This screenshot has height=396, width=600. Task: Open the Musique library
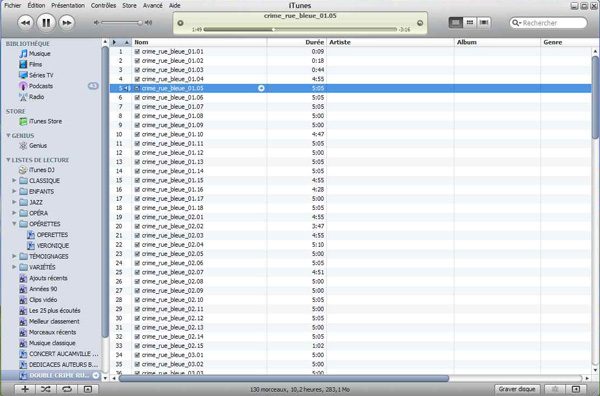(x=35, y=54)
